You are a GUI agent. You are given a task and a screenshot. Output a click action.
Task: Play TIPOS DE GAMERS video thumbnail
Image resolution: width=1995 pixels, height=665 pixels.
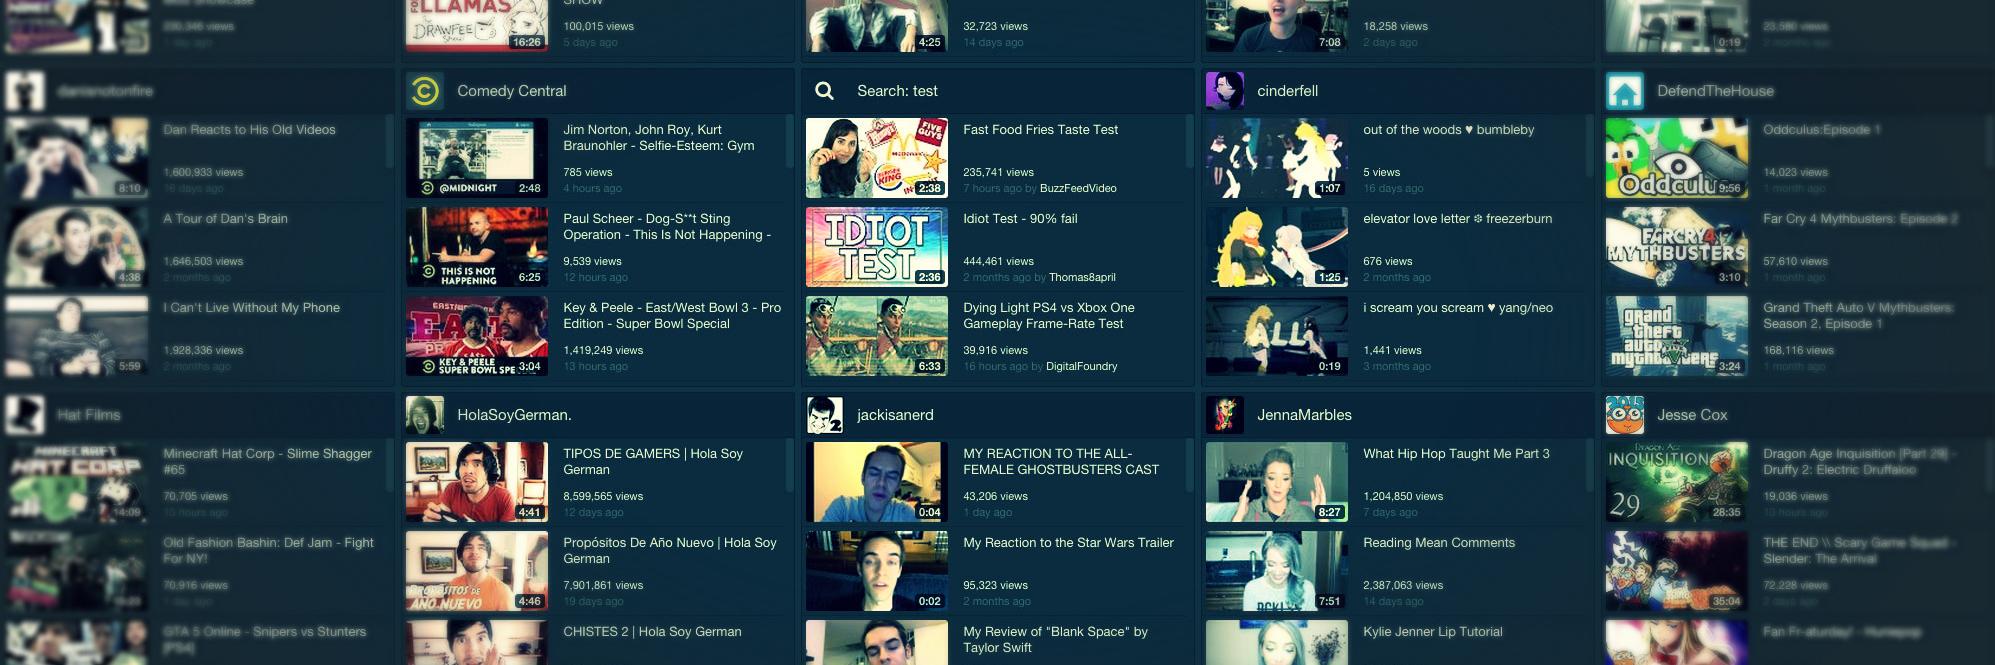[477, 482]
